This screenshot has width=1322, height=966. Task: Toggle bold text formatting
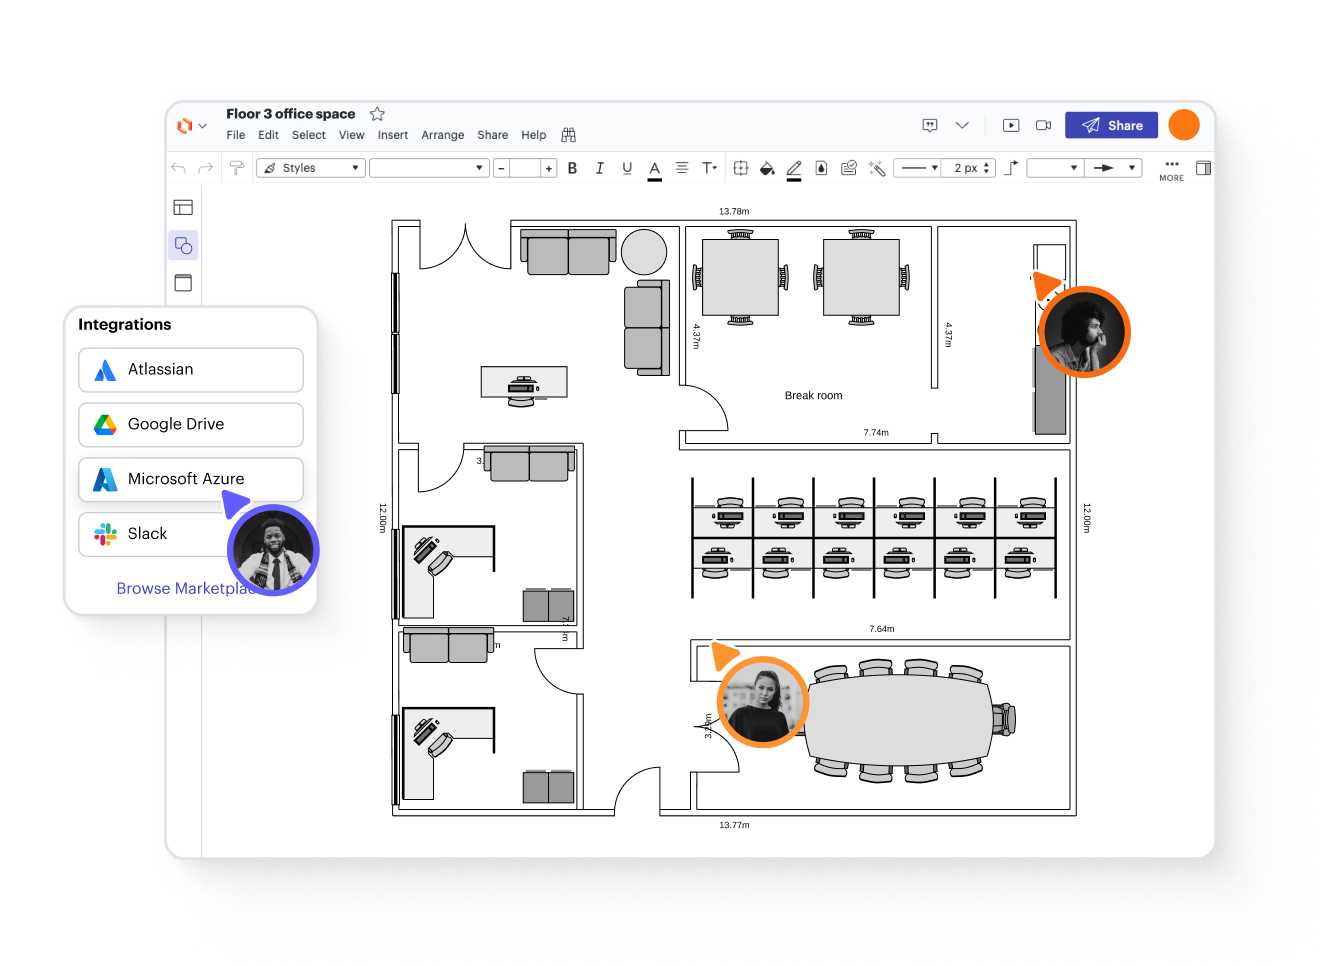(x=572, y=168)
